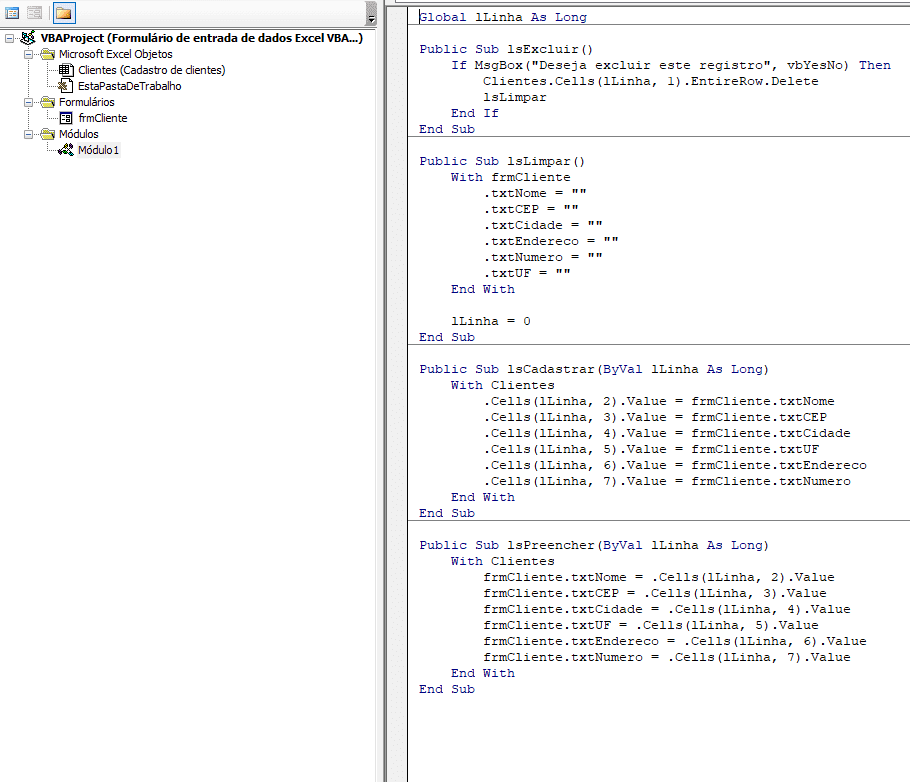
Task: Open toolbar options overflow arrow
Action: pyautogui.click(x=372, y=14)
